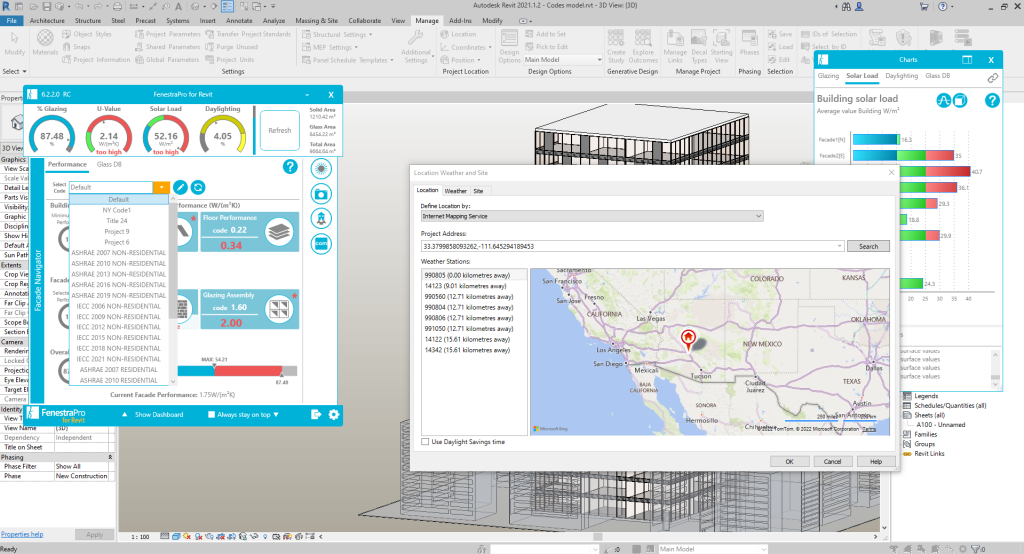Open the Properties help link

point(22,534)
